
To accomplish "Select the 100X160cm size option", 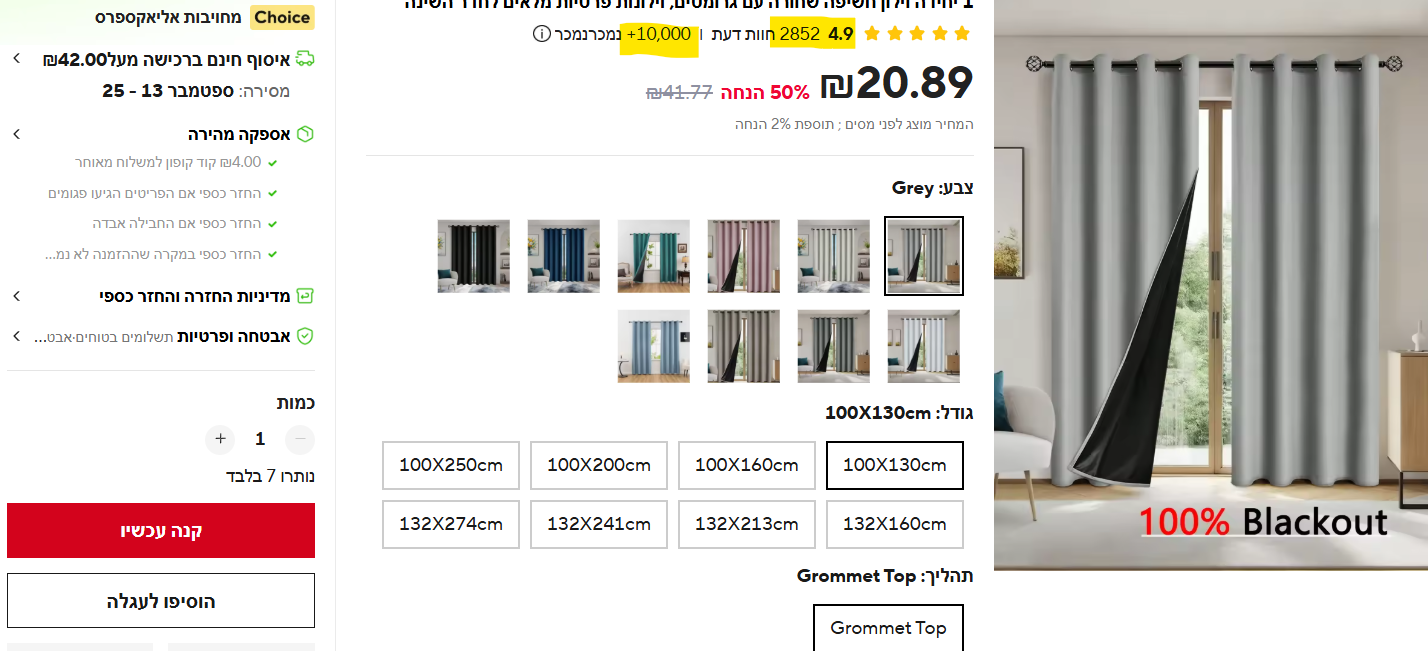I will click(747, 465).
